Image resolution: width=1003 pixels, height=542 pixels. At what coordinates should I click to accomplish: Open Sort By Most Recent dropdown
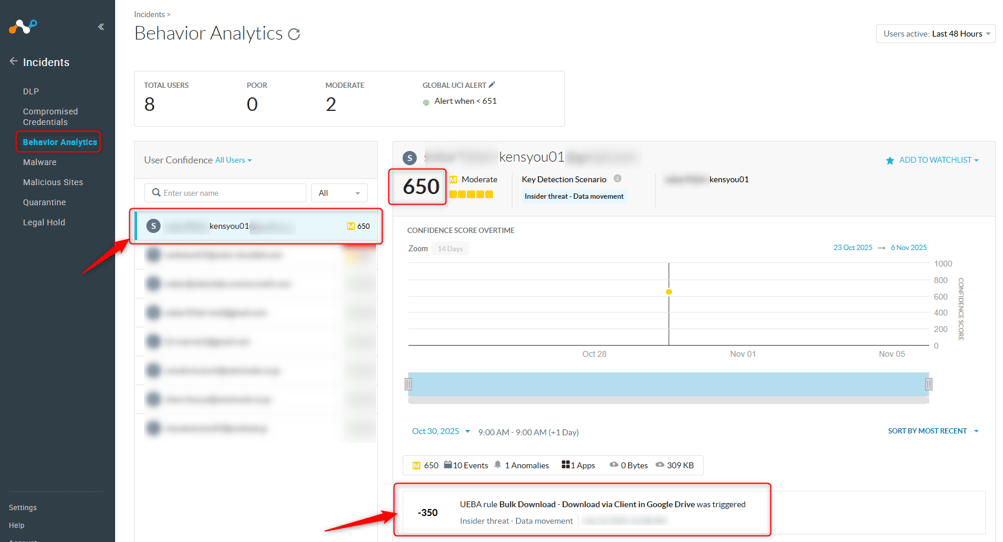tap(933, 431)
